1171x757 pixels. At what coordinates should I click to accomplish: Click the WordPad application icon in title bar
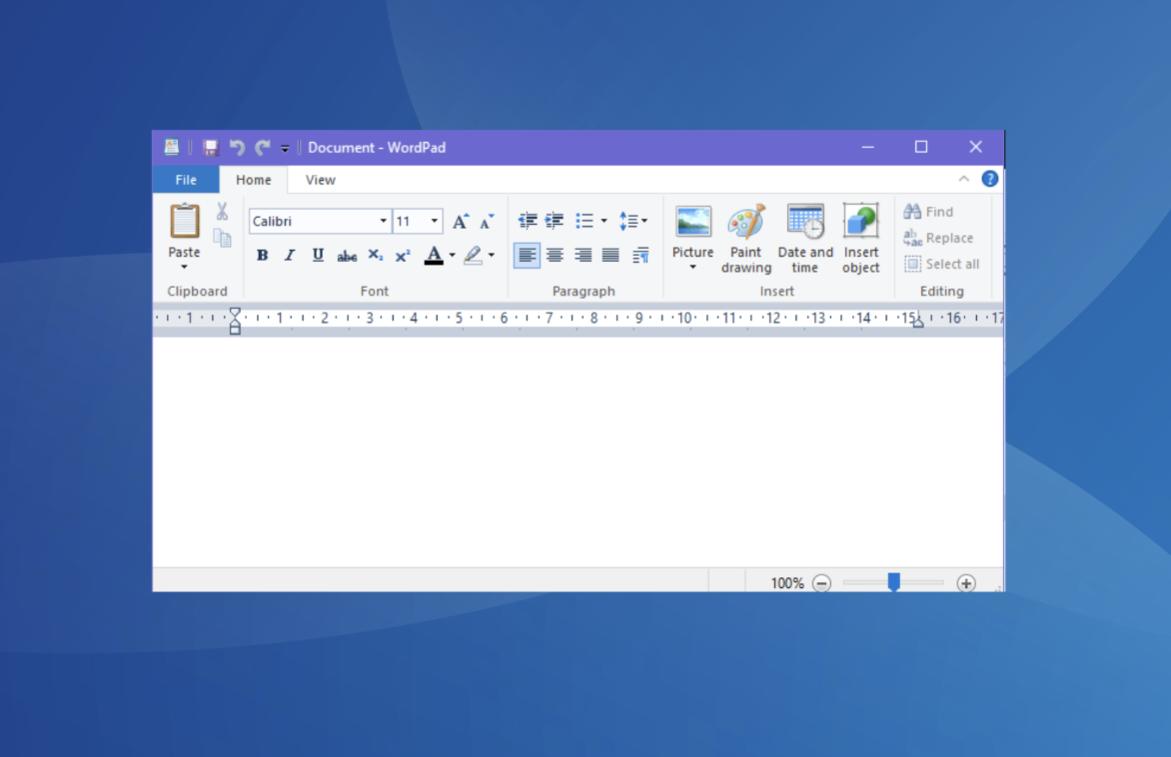172,147
